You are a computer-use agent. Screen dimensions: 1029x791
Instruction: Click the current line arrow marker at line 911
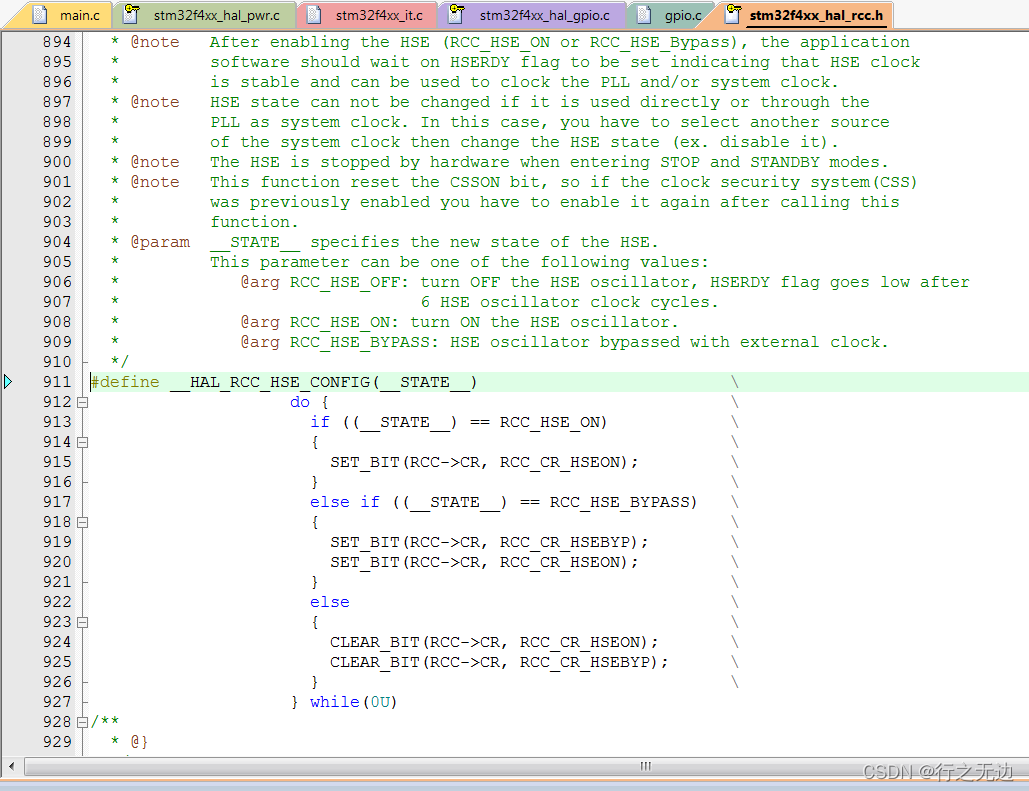[8, 381]
